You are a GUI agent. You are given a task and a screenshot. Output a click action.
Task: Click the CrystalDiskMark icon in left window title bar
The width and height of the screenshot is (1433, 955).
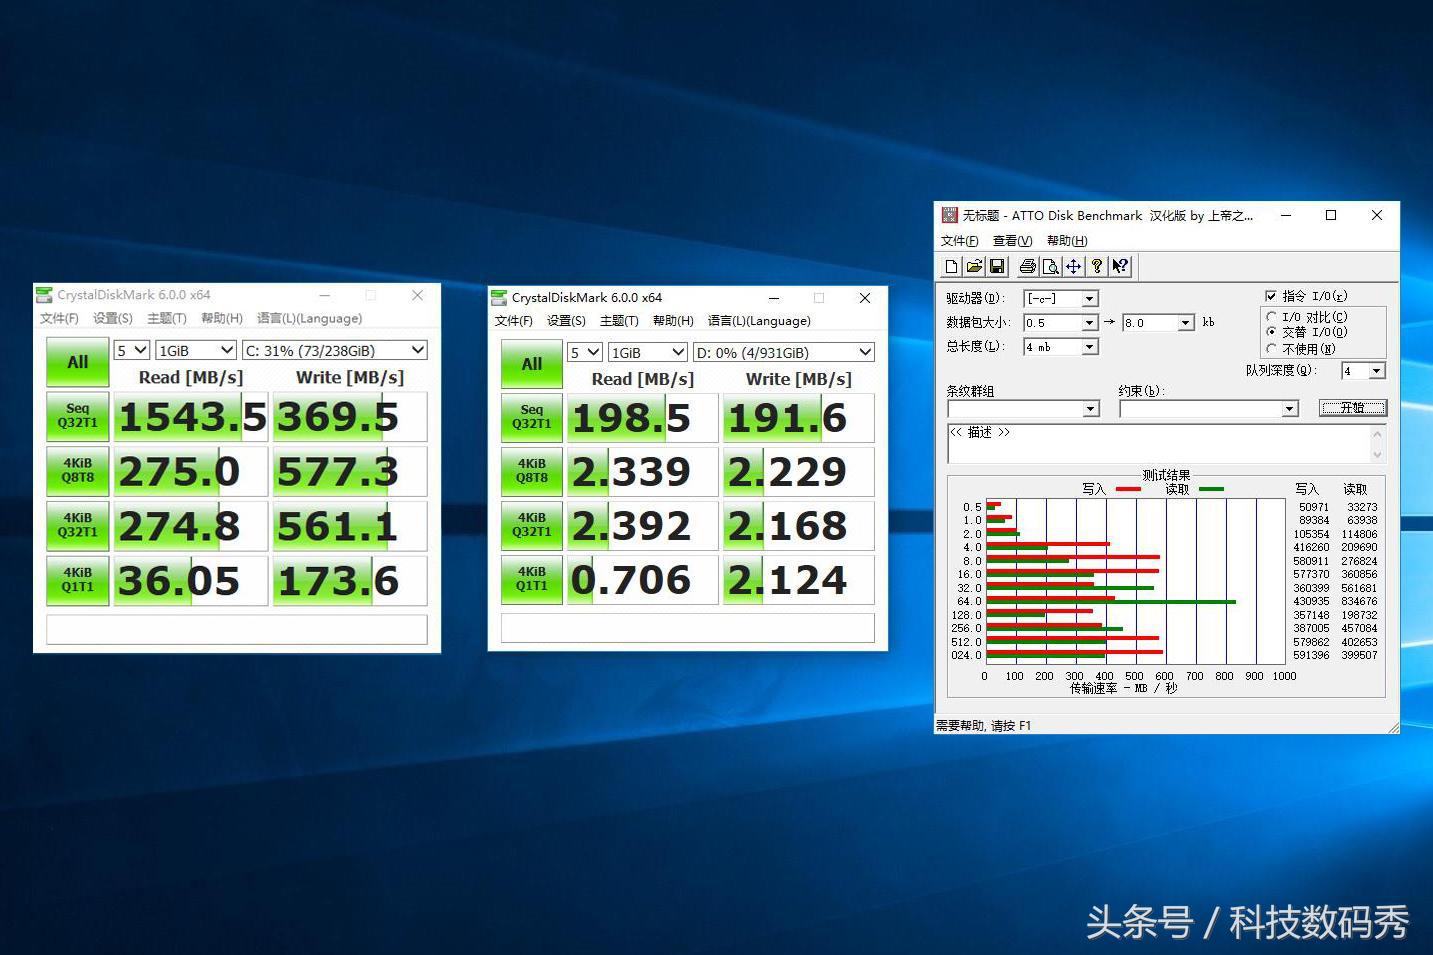point(44,294)
